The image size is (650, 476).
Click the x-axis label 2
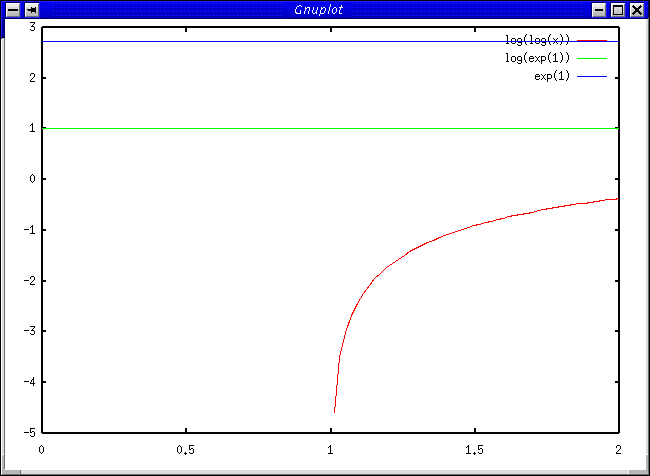(x=618, y=449)
